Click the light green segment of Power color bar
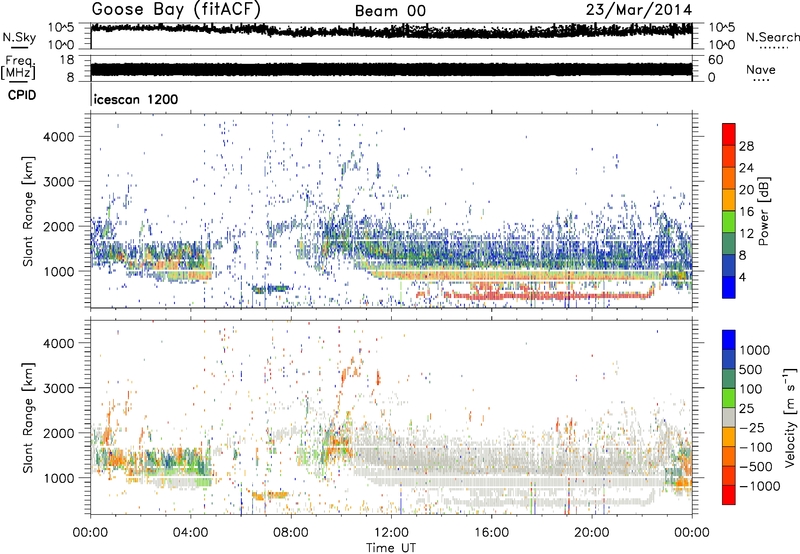This screenshot has width=800, height=554. pyautogui.click(x=729, y=222)
